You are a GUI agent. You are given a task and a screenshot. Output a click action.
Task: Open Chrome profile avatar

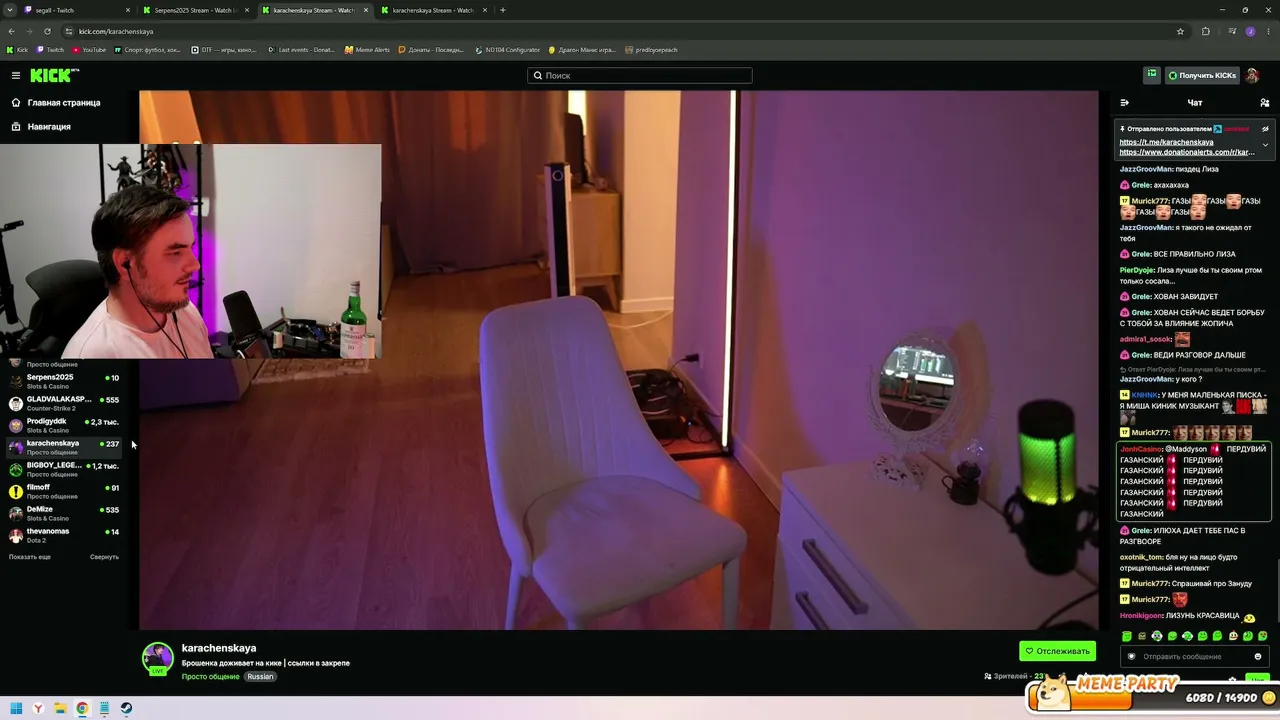[1250, 31]
